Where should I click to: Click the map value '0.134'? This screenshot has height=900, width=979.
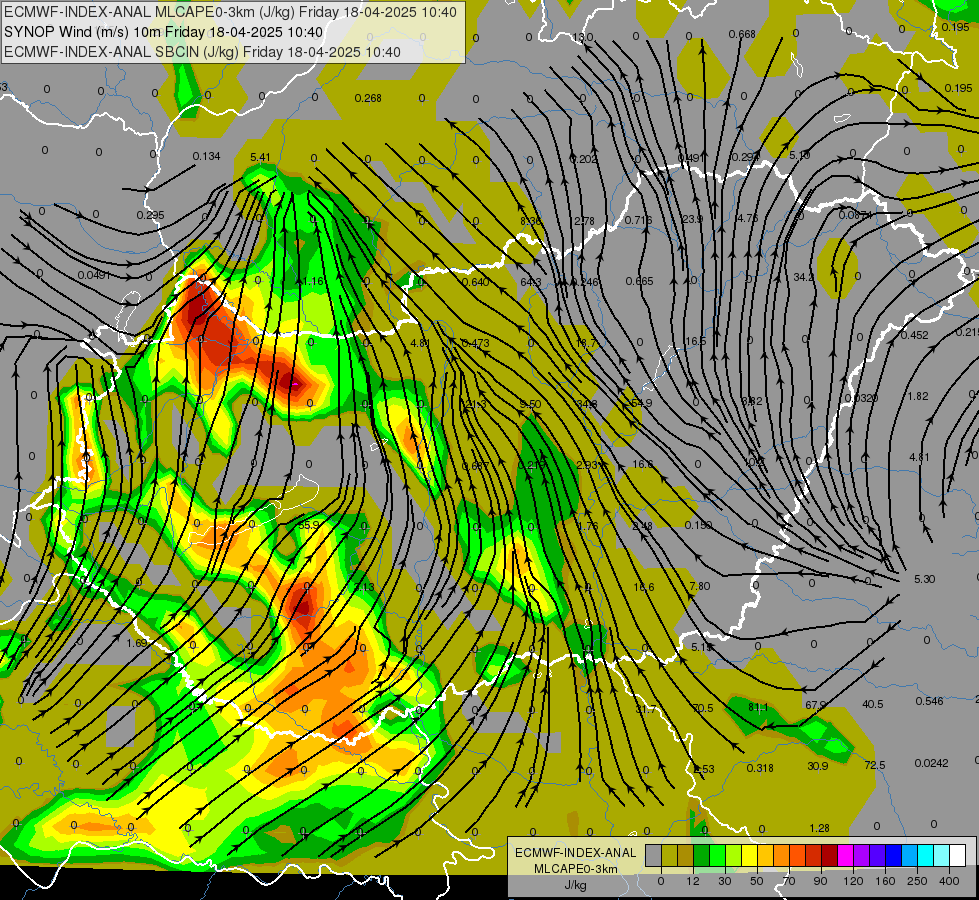[206, 156]
